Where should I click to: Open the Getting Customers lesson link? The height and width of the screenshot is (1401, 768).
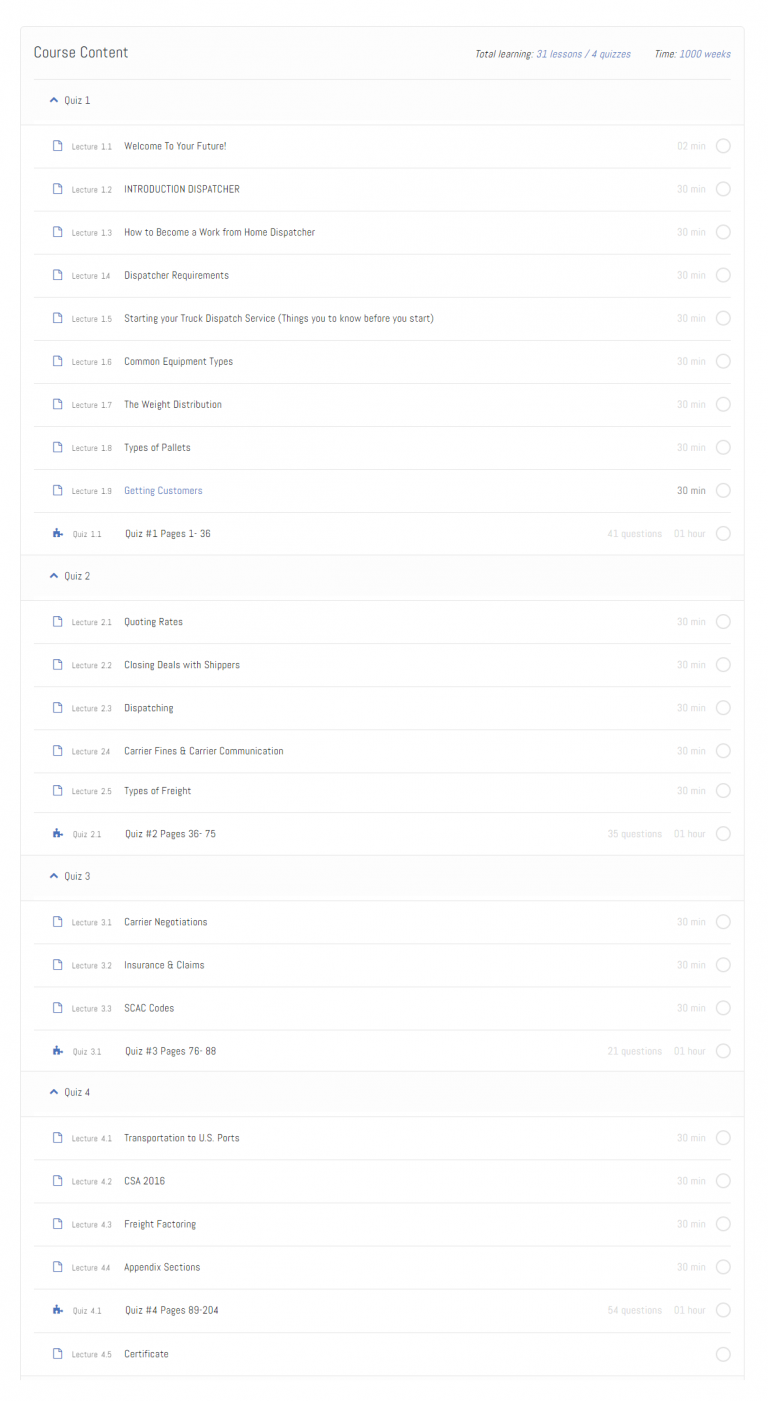[x=163, y=491]
